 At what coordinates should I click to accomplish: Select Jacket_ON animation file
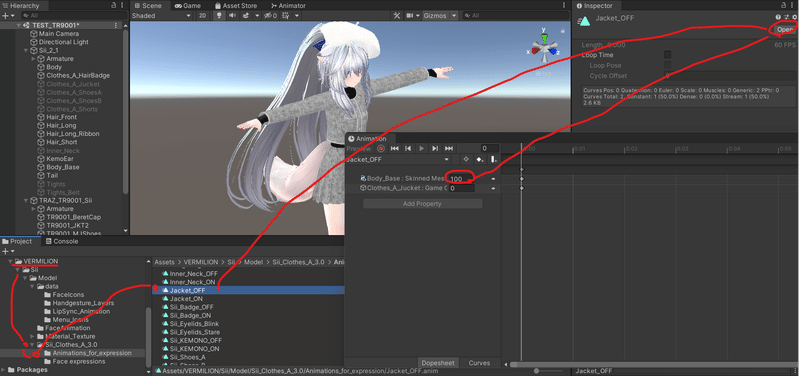click(186, 298)
